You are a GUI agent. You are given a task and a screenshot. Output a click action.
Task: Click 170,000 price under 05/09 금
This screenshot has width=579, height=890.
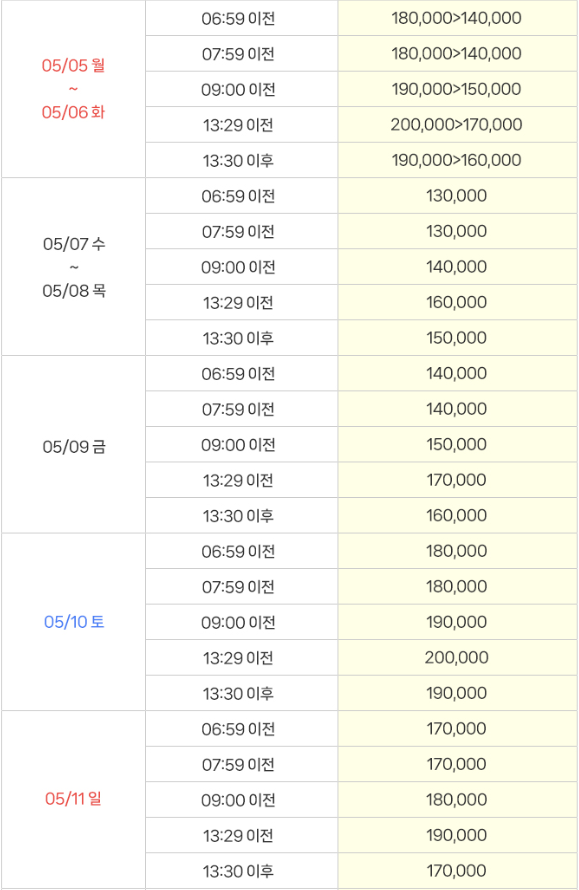(457, 480)
